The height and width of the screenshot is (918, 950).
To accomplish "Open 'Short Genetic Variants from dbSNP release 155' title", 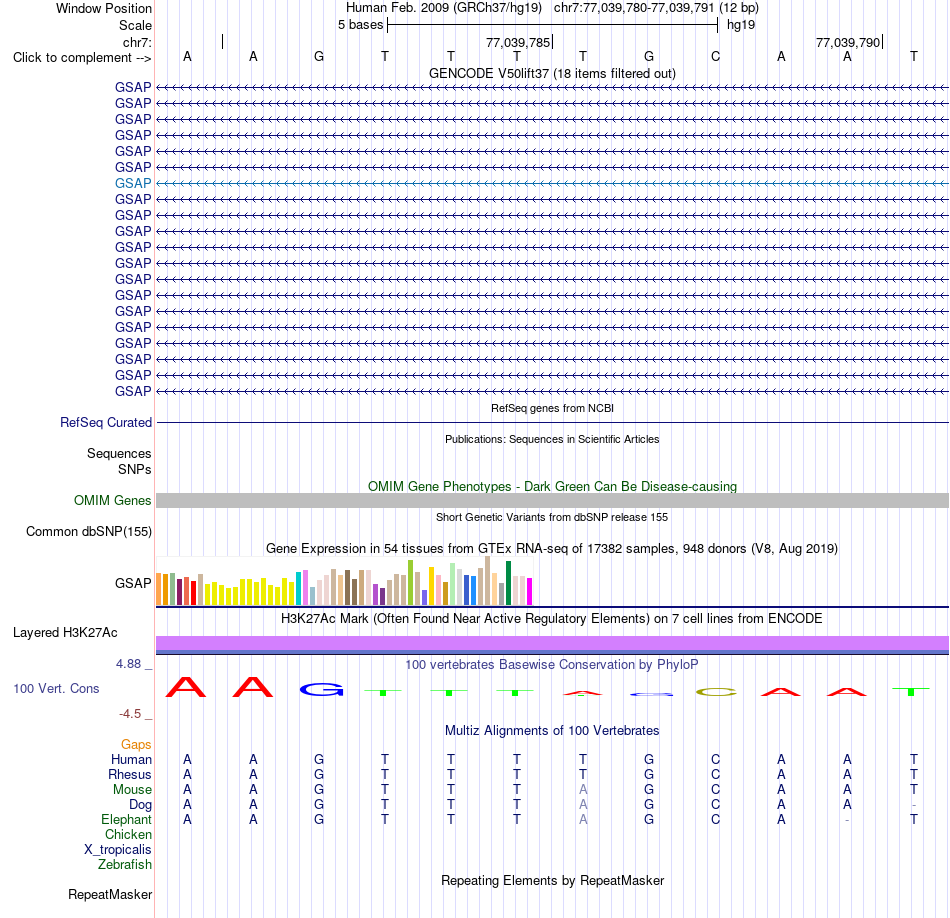I will click(552, 517).
